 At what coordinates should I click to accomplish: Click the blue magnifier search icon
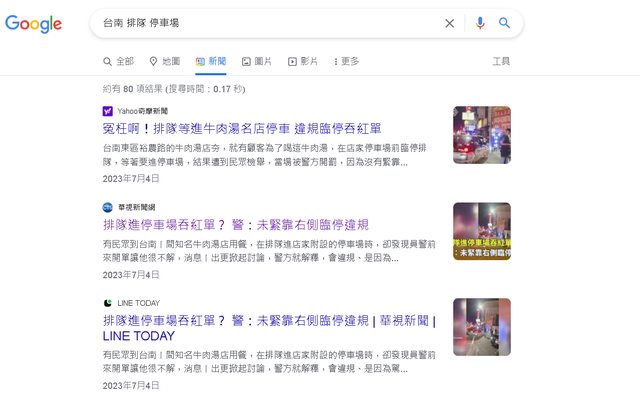coord(504,23)
